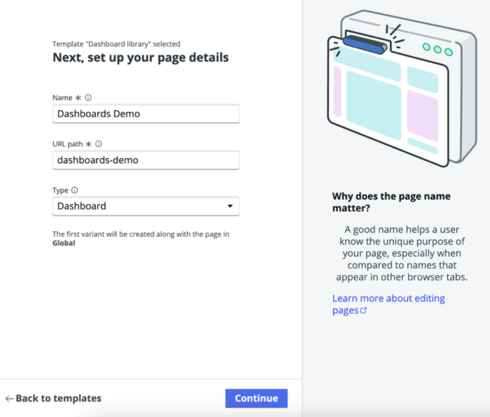Open the Type combo box showing Dashboard
490x417 pixels.
pyautogui.click(x=146, y=206)
